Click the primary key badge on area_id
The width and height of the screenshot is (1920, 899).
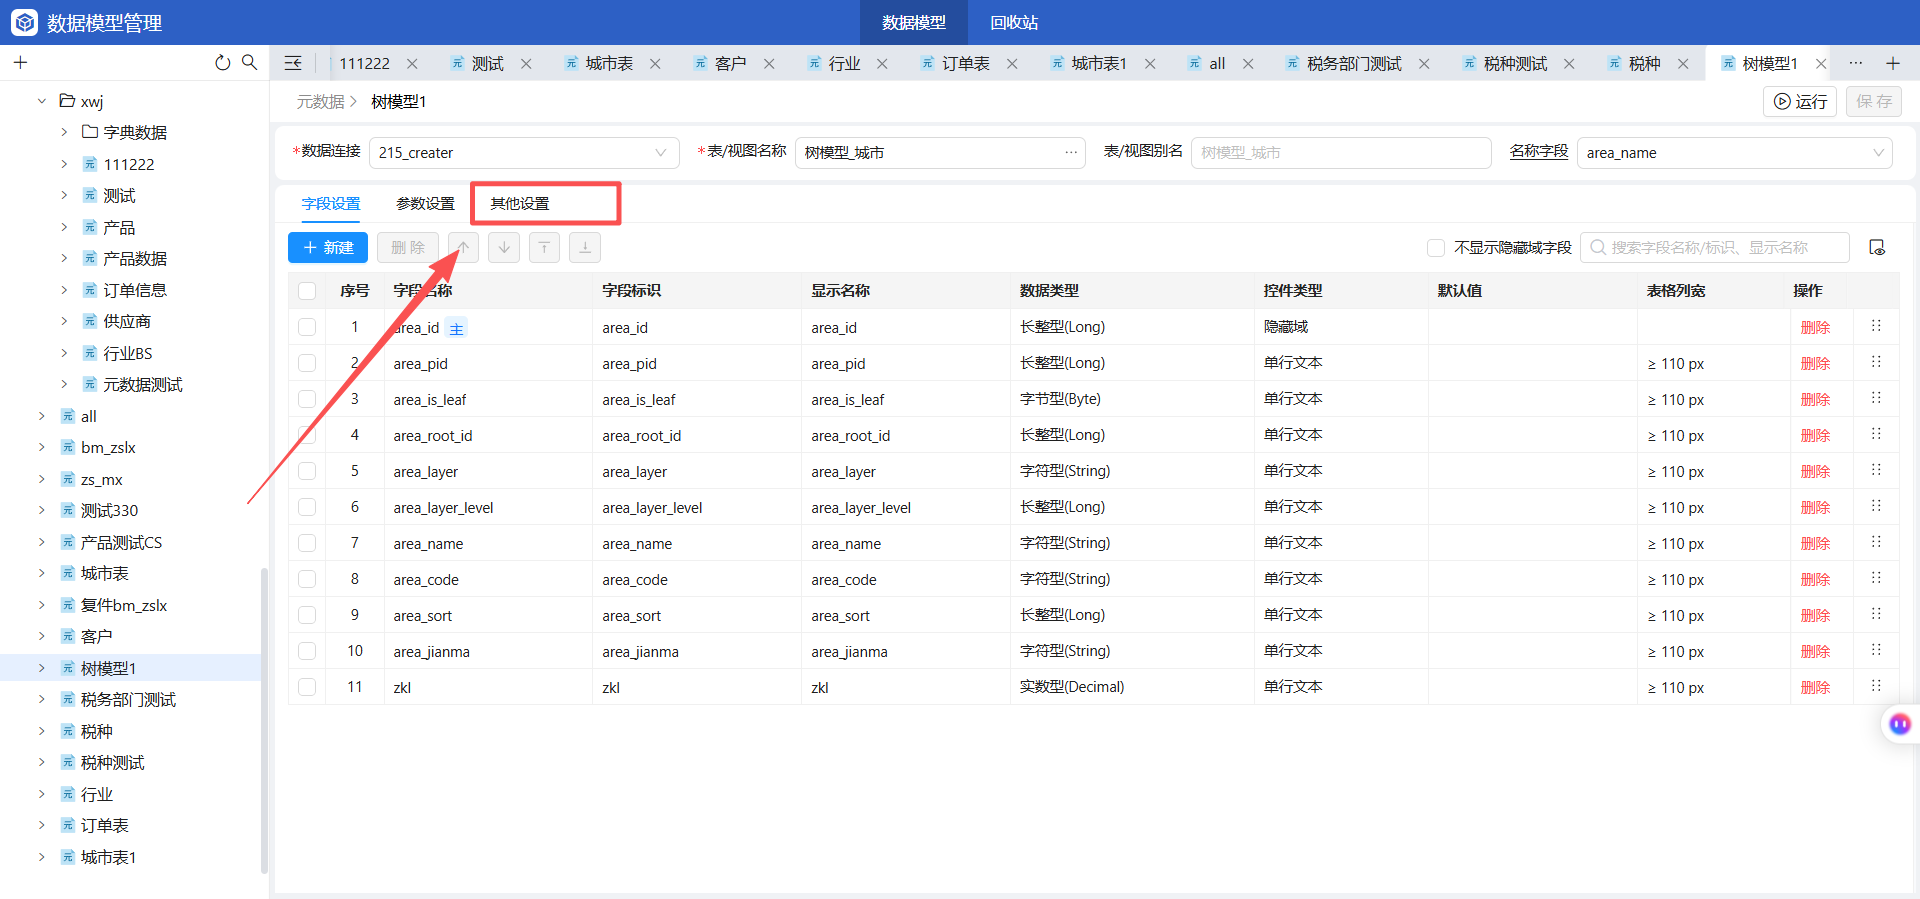click(x=456, y=328)
